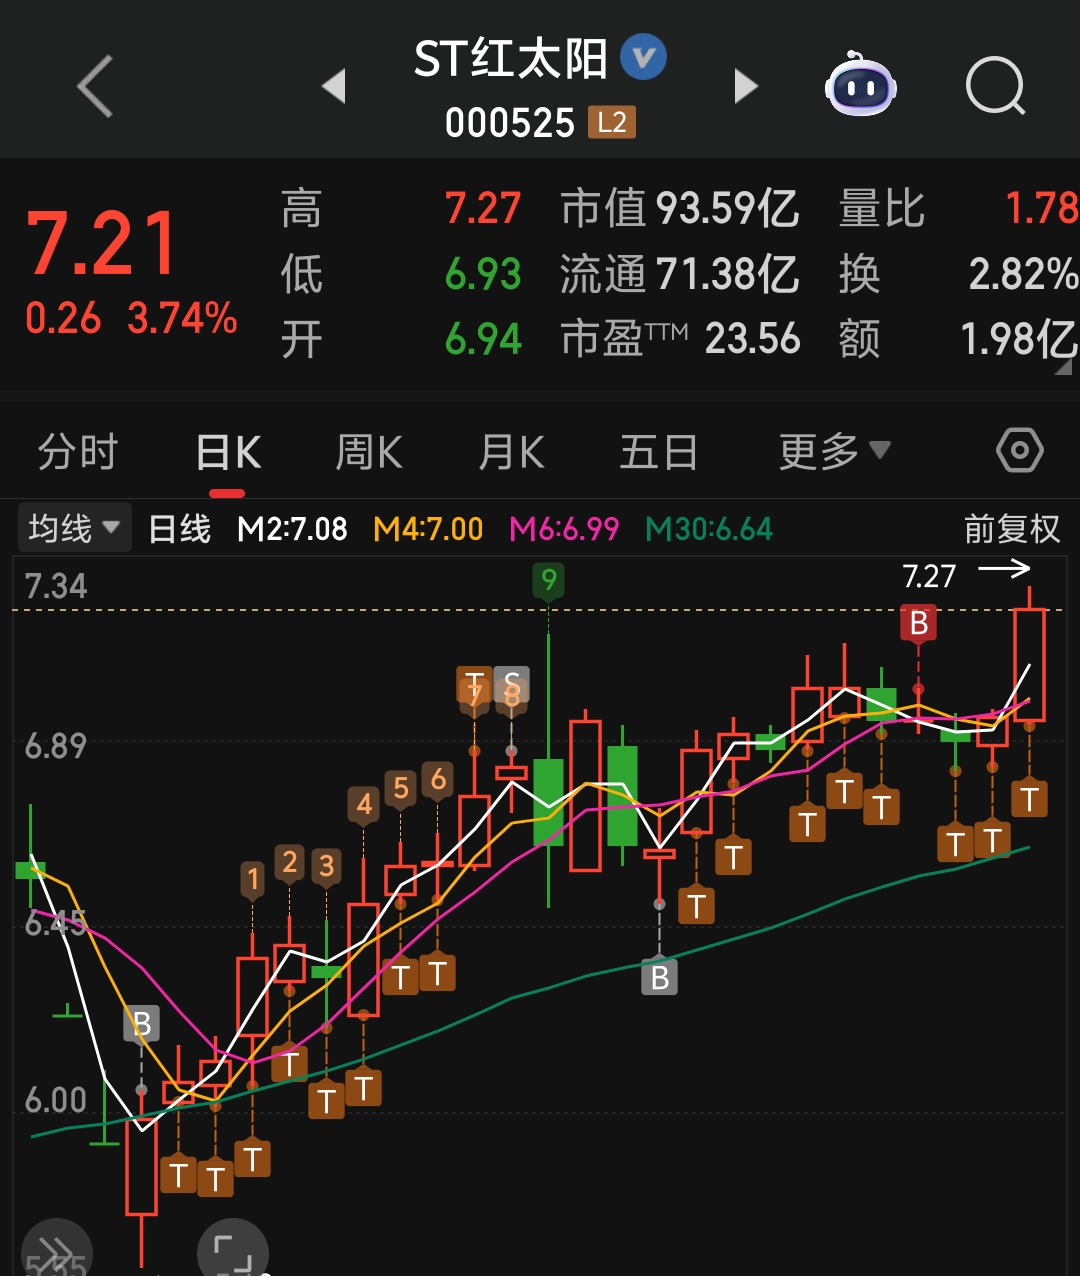Switch to the 分时 tab
1080x1276 pixels.
[78, 452]
